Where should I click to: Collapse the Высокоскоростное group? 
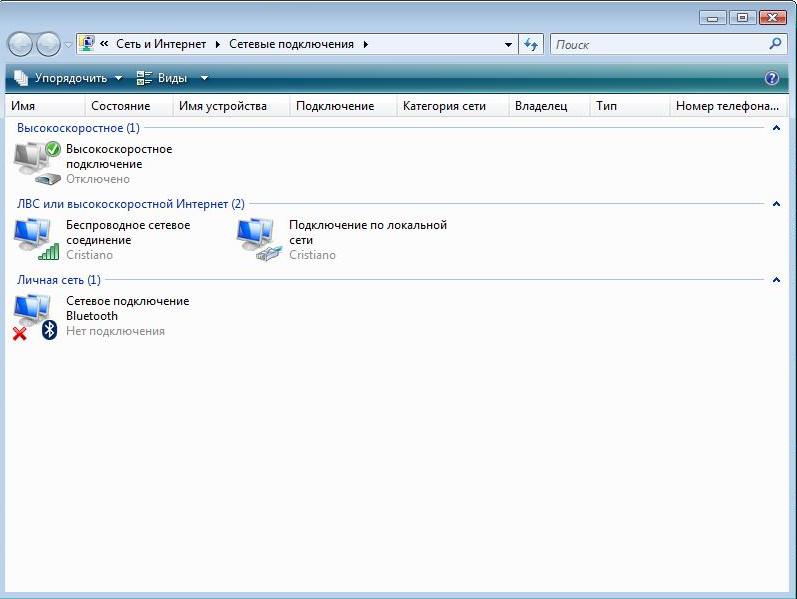[x=776, y=128]
